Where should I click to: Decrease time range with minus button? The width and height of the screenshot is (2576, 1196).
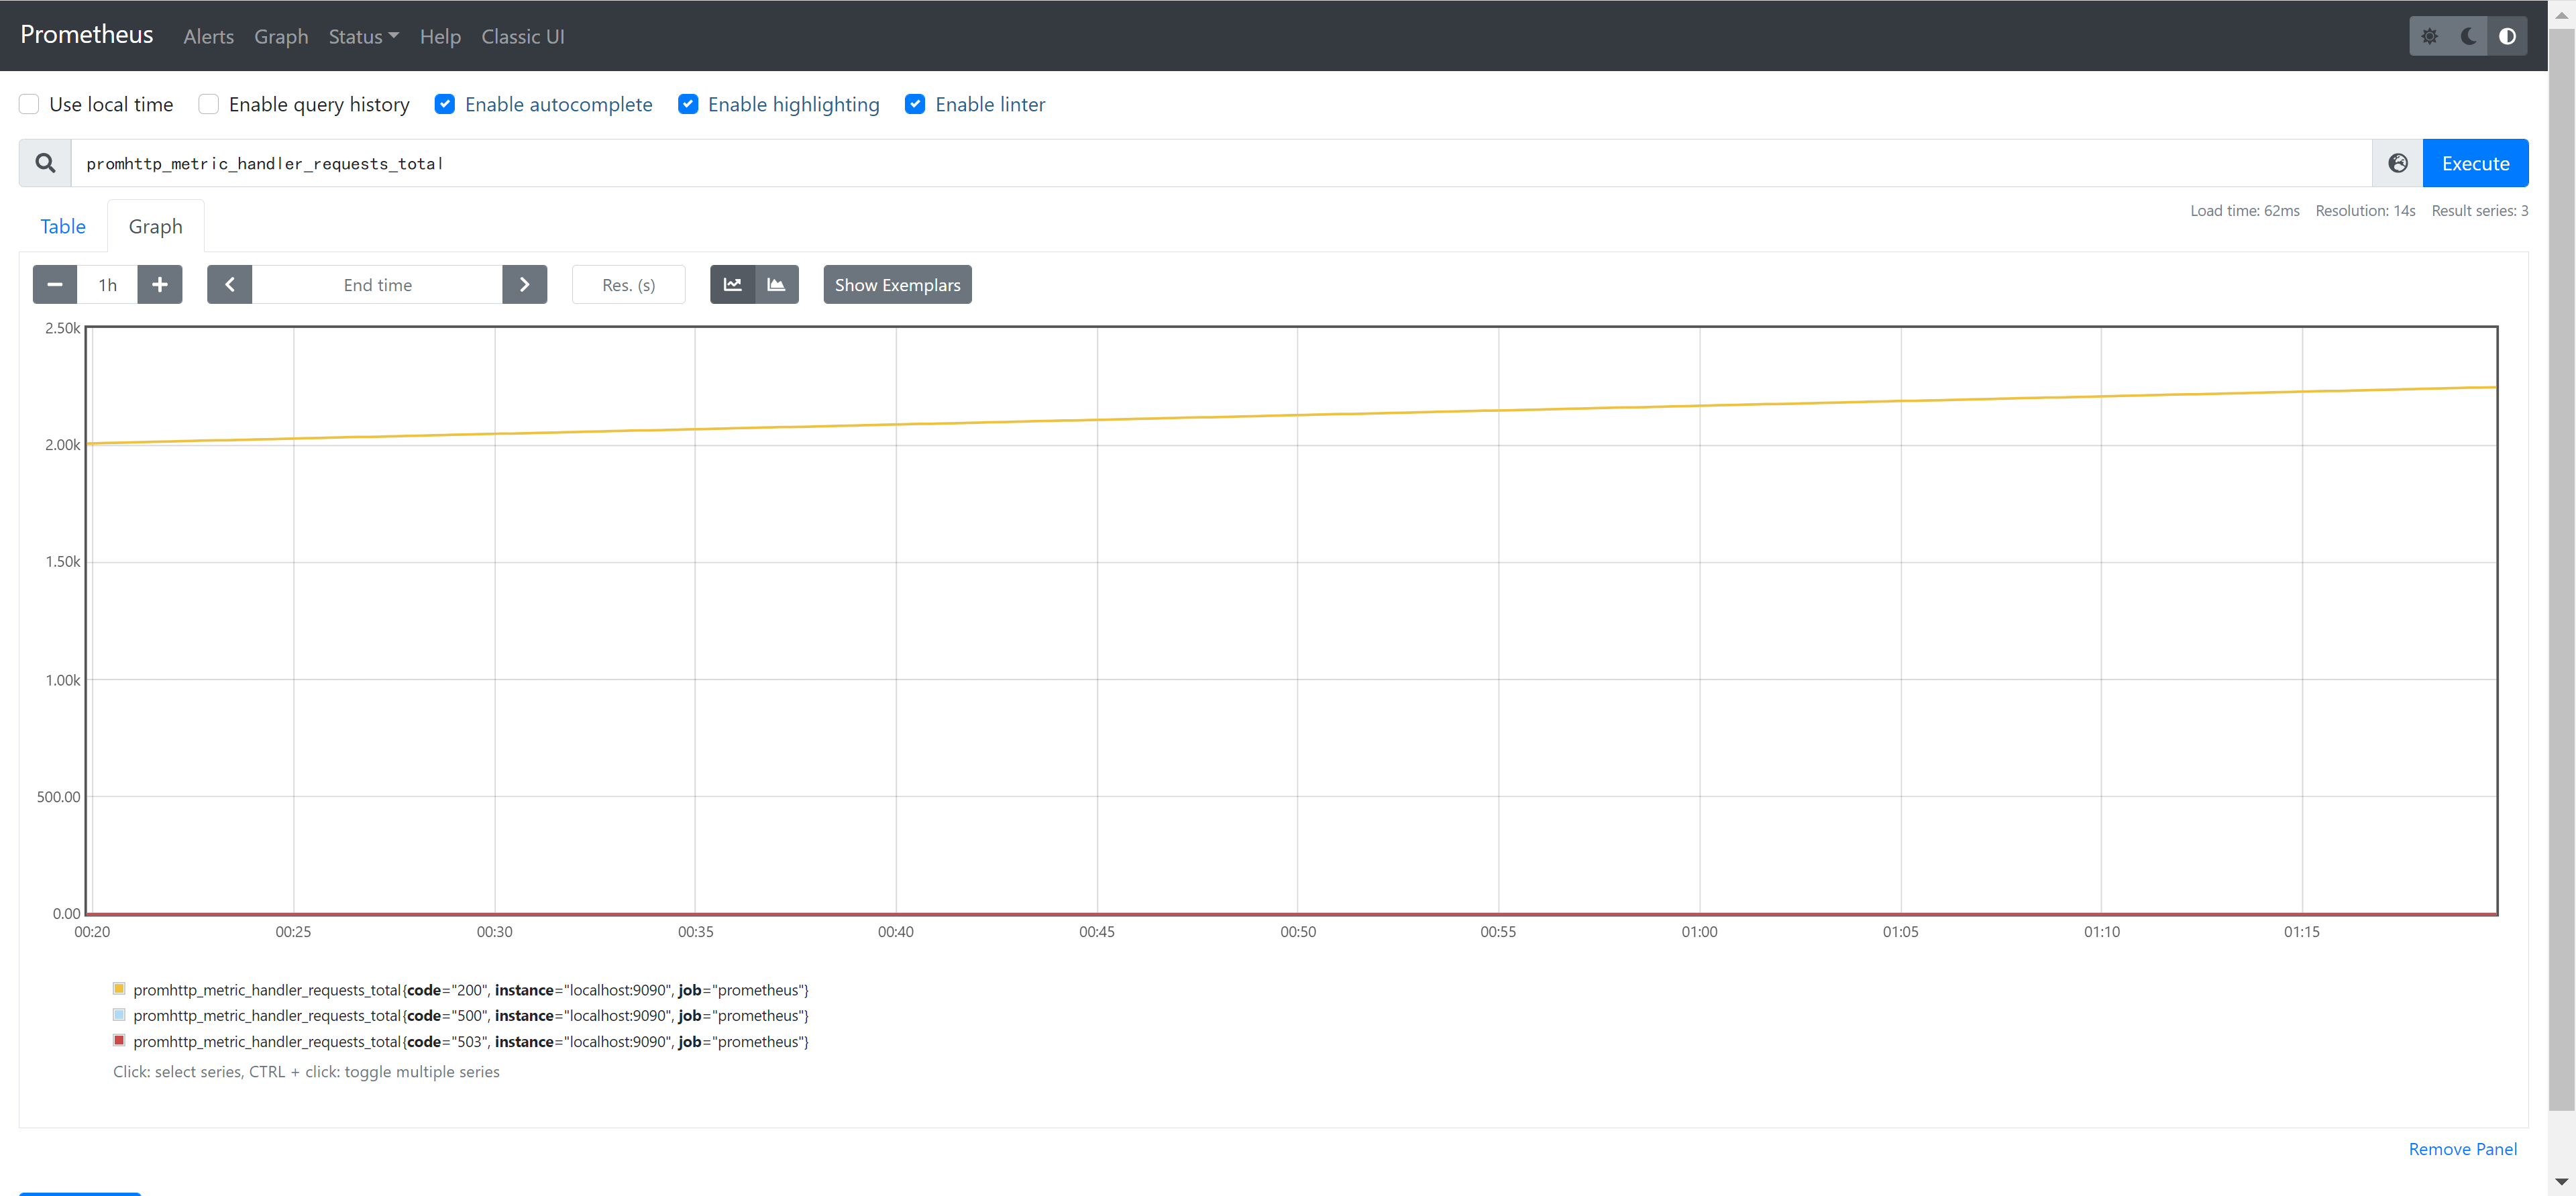point(55,285)
